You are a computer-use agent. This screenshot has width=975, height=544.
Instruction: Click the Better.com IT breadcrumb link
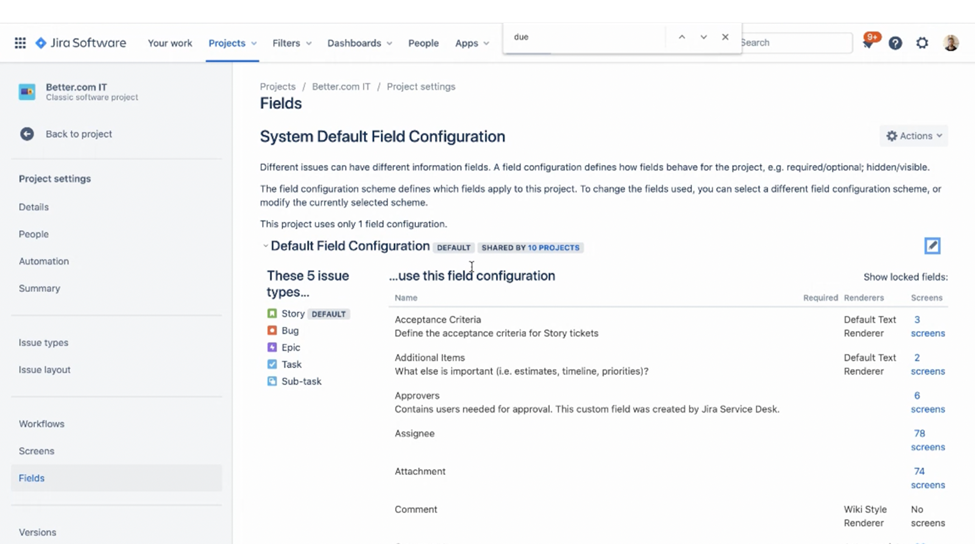coord(341,86)
